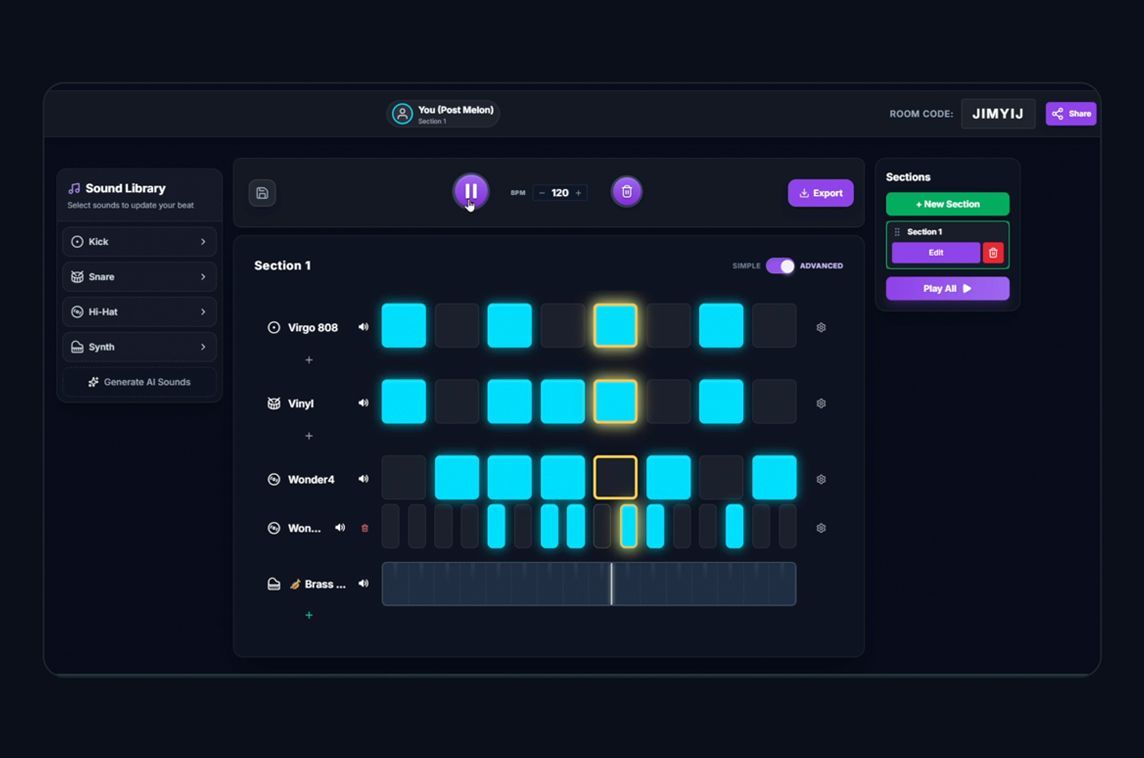The width and height of the screenshot is (1144, 758).
Task: Expand the Snare sound category
Action: (139, 276)
